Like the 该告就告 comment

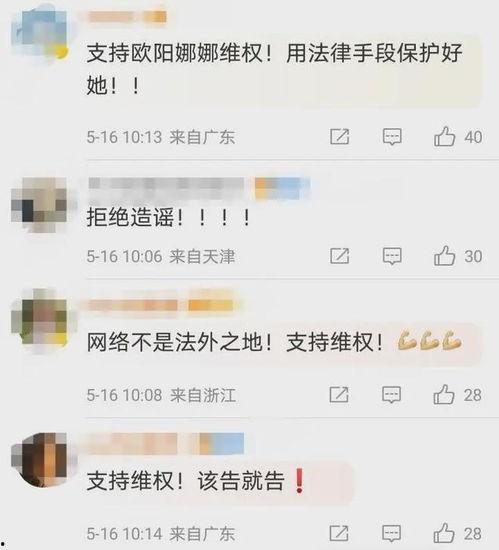pyautogui.click(x=444, y=534)
